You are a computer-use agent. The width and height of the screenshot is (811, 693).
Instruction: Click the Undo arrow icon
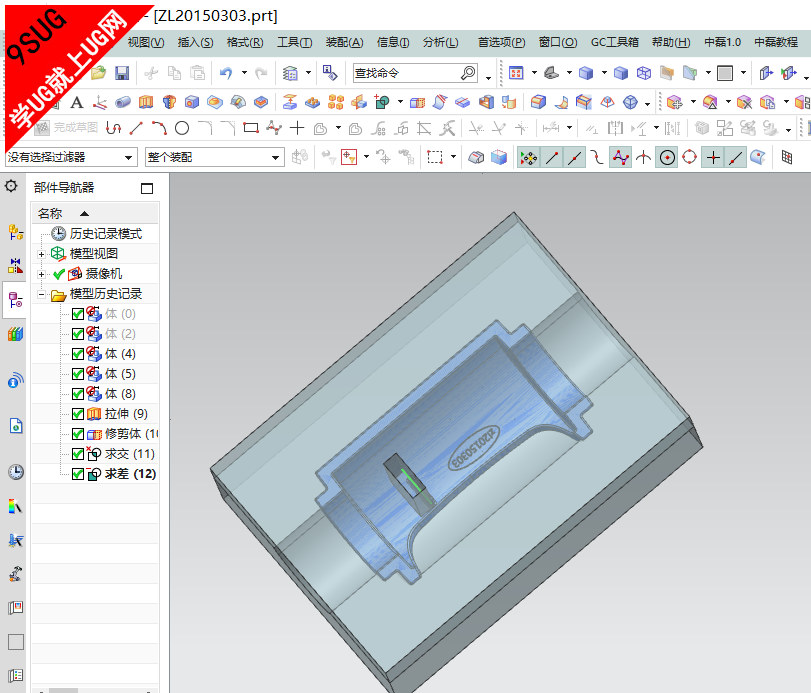pyautogui.click(x=226, y=73)
